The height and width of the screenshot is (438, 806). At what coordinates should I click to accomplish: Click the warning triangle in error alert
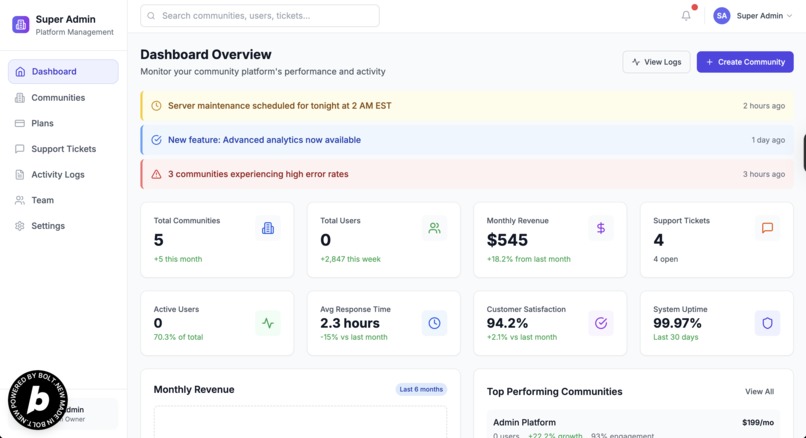[x=156, y=174]
